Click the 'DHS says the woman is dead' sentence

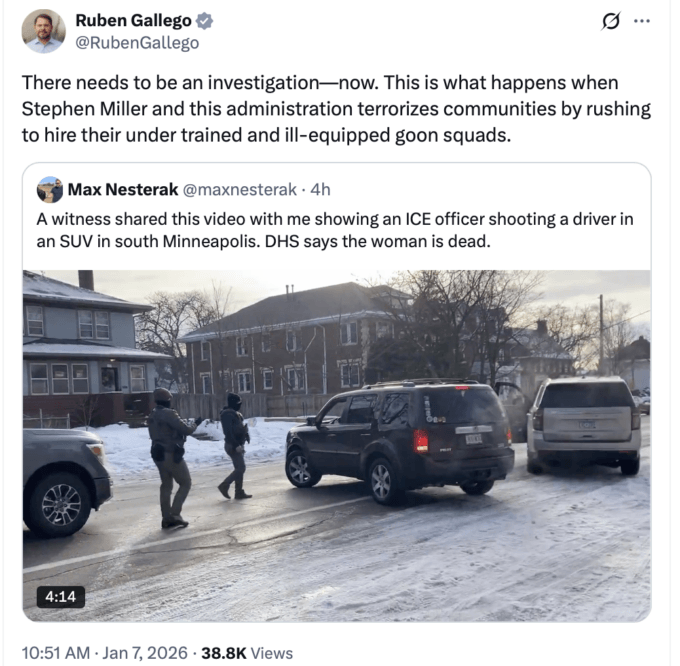(x=378, y=242)
